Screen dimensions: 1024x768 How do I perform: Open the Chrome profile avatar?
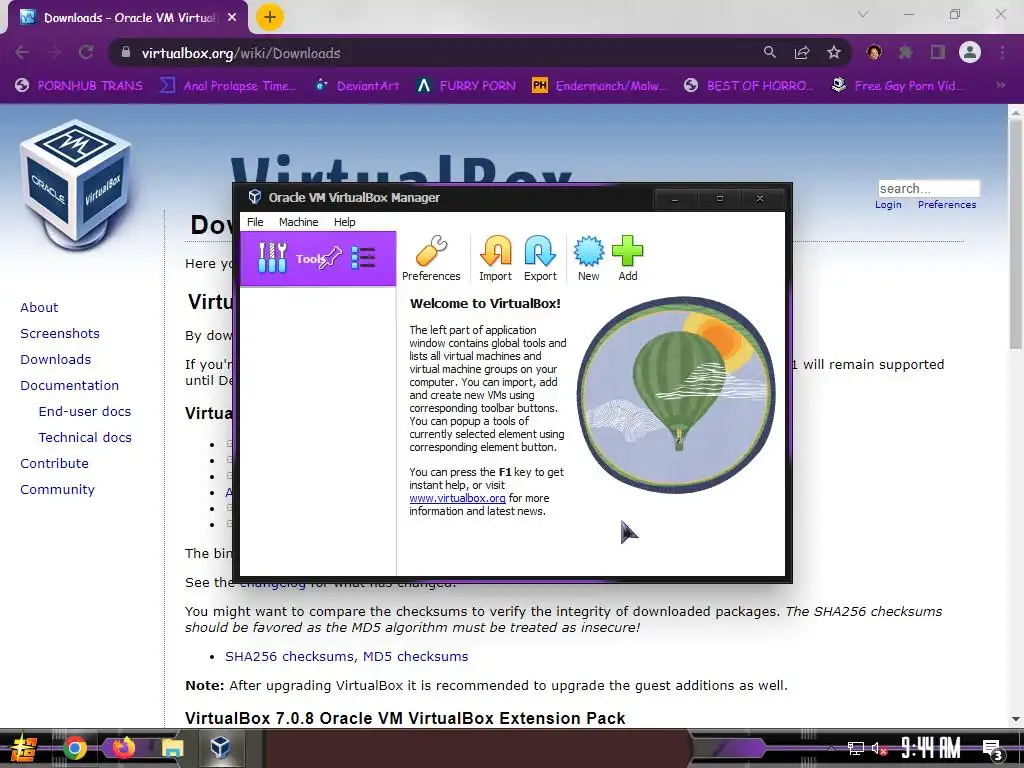[970, 52]
